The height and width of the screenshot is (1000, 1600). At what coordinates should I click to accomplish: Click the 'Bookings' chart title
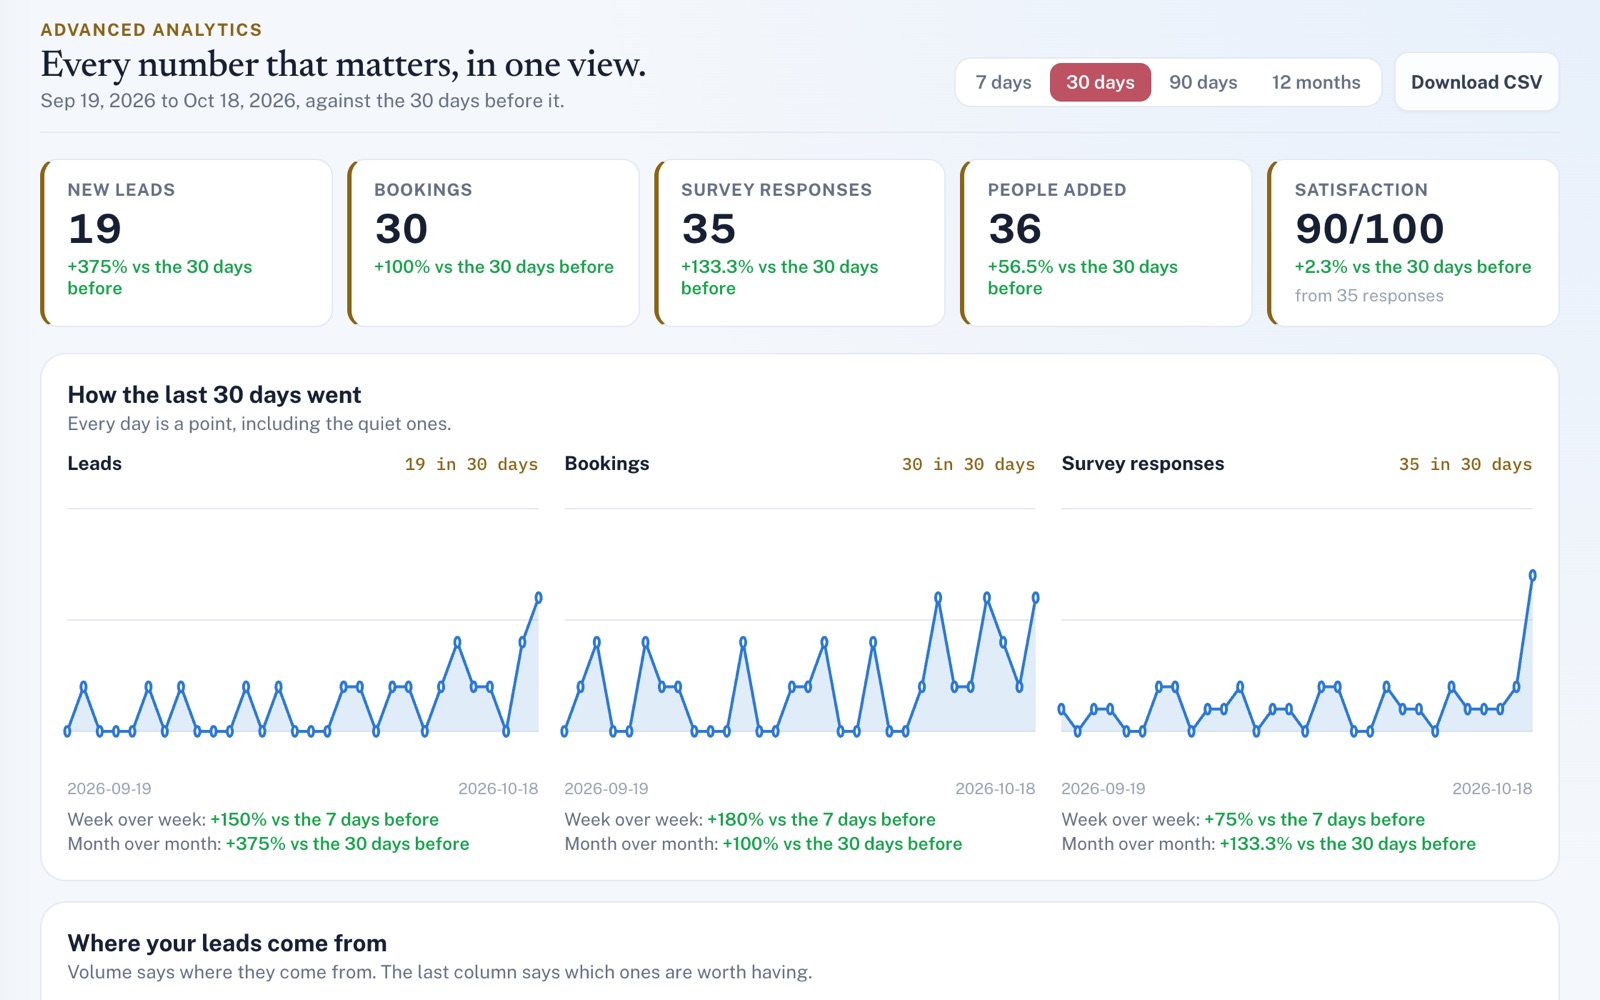(607, 463)
